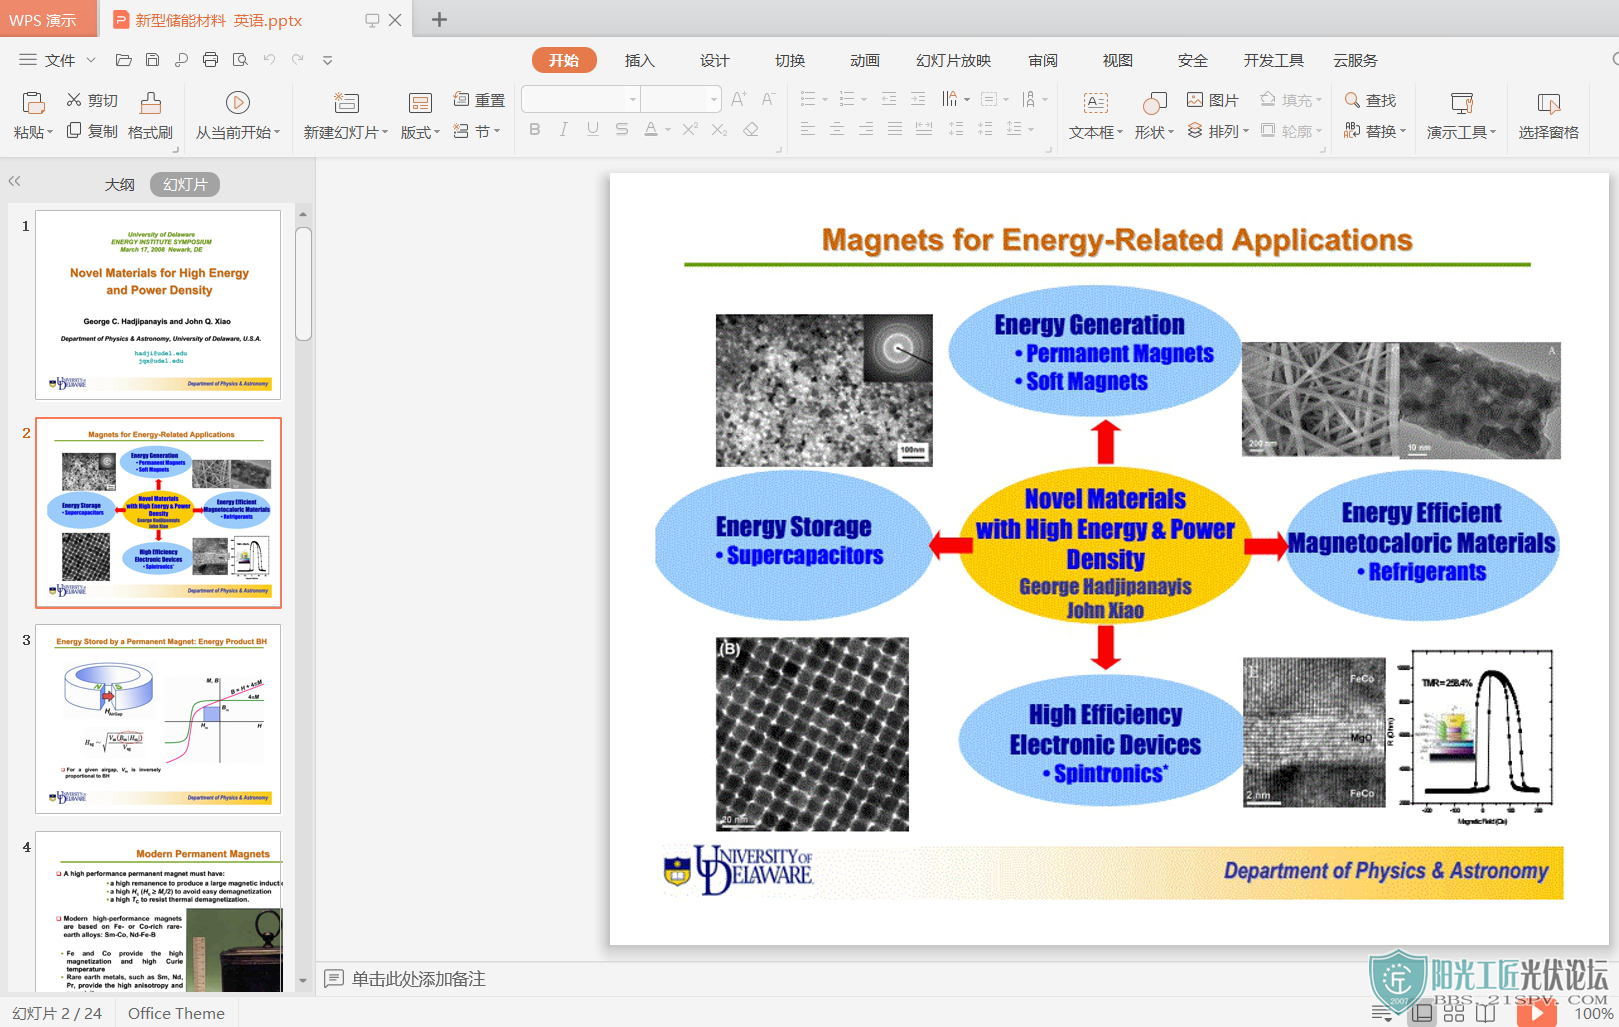This screenshot has height=1027, width=1619.
Task: Click the decrease font size icon
Action: (768, 98)
